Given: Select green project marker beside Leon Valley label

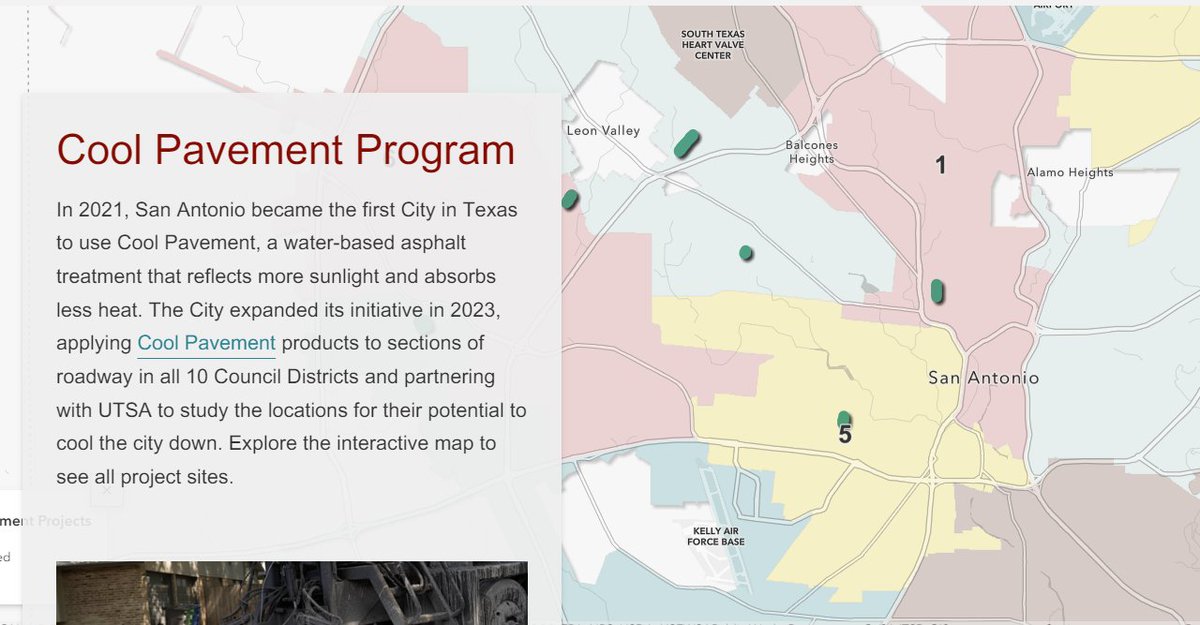Looking at the screenshot, I should [686, 144].
